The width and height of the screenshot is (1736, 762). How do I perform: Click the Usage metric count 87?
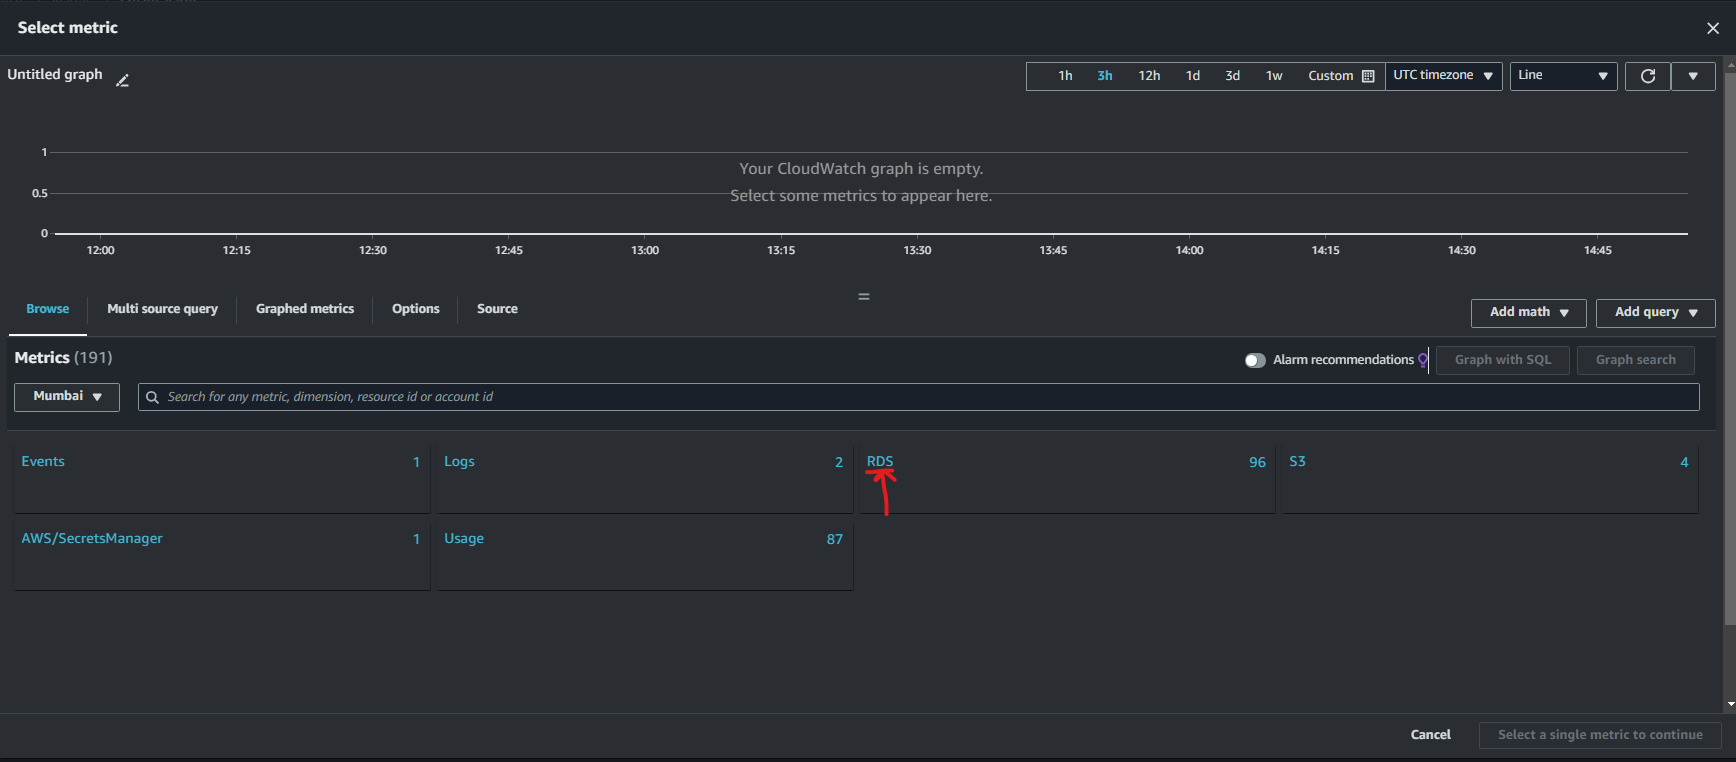tap(834, 539)
